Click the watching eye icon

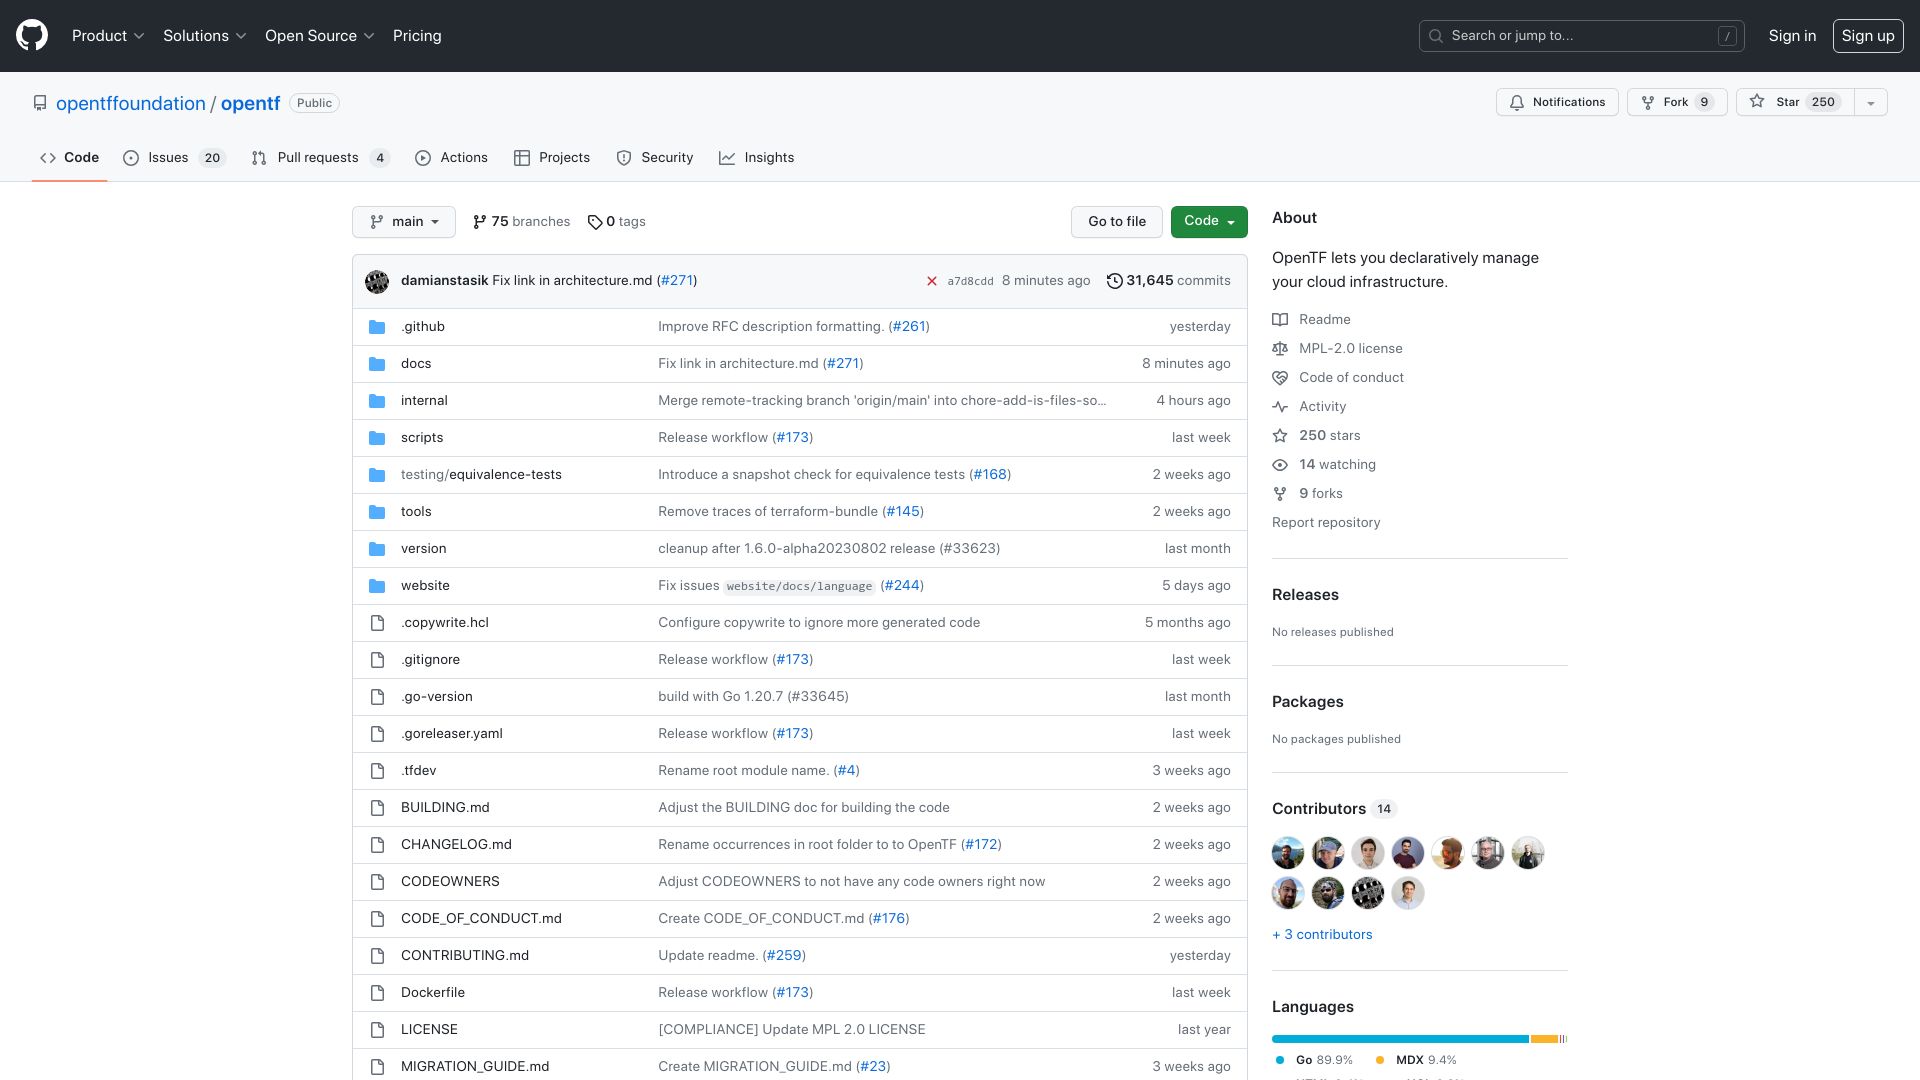(1280, 465)
